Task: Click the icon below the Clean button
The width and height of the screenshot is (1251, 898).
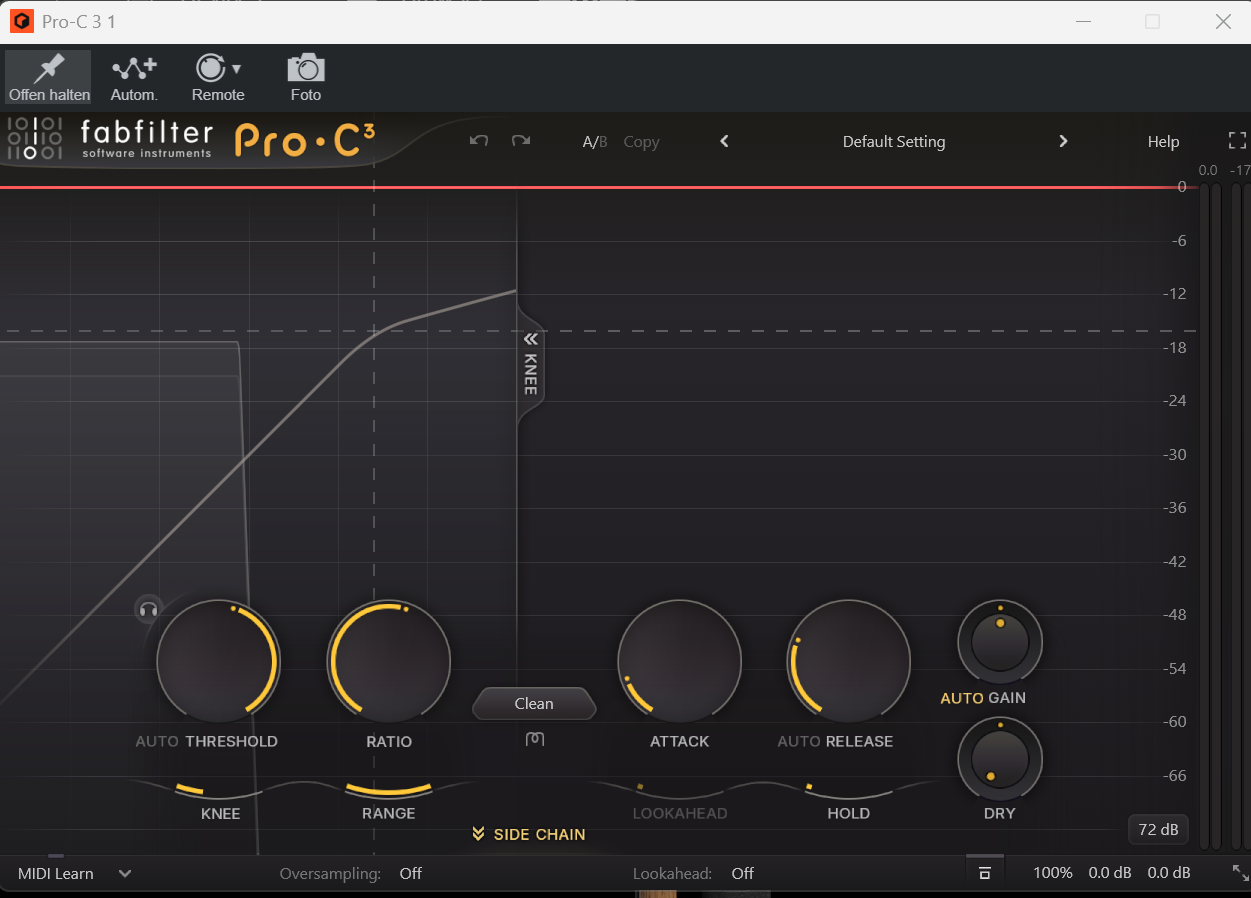Action: (x=534, y=739)
